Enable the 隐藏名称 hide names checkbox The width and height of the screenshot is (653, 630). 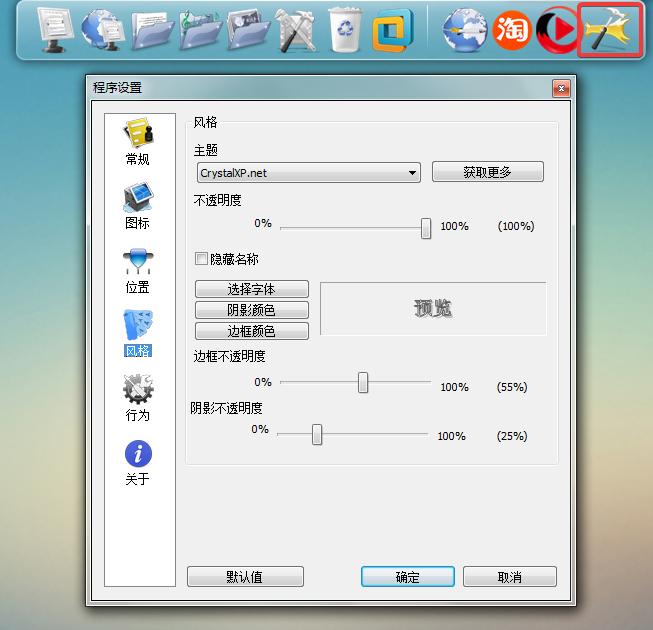click(x=201, y=259)
